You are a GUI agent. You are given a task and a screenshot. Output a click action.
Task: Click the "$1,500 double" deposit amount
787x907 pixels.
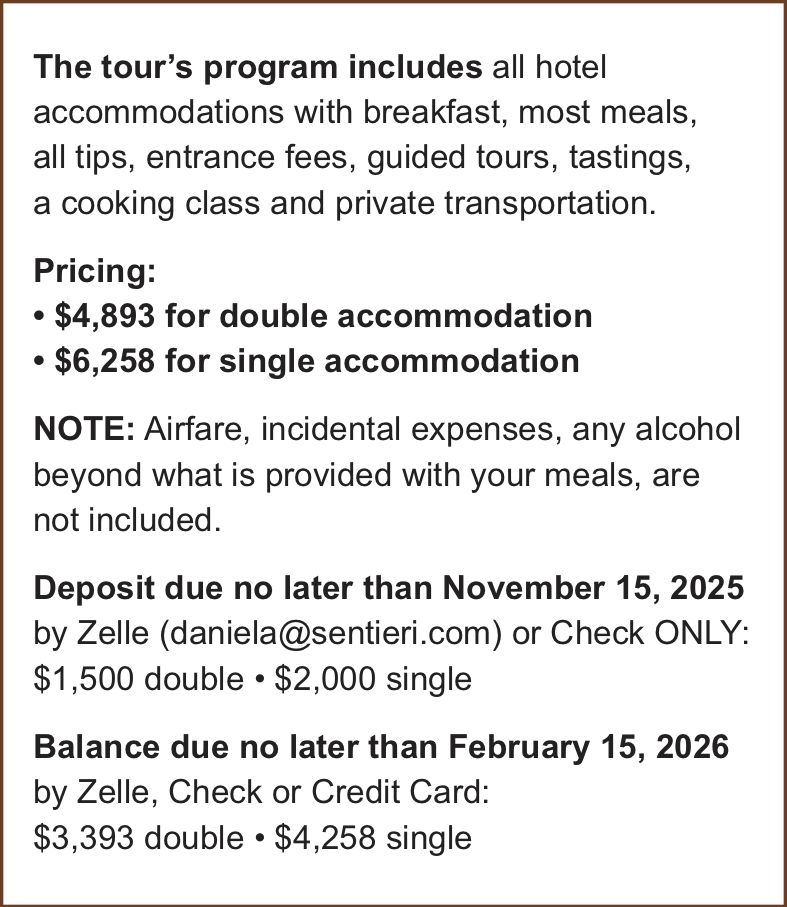pos(138,679)
